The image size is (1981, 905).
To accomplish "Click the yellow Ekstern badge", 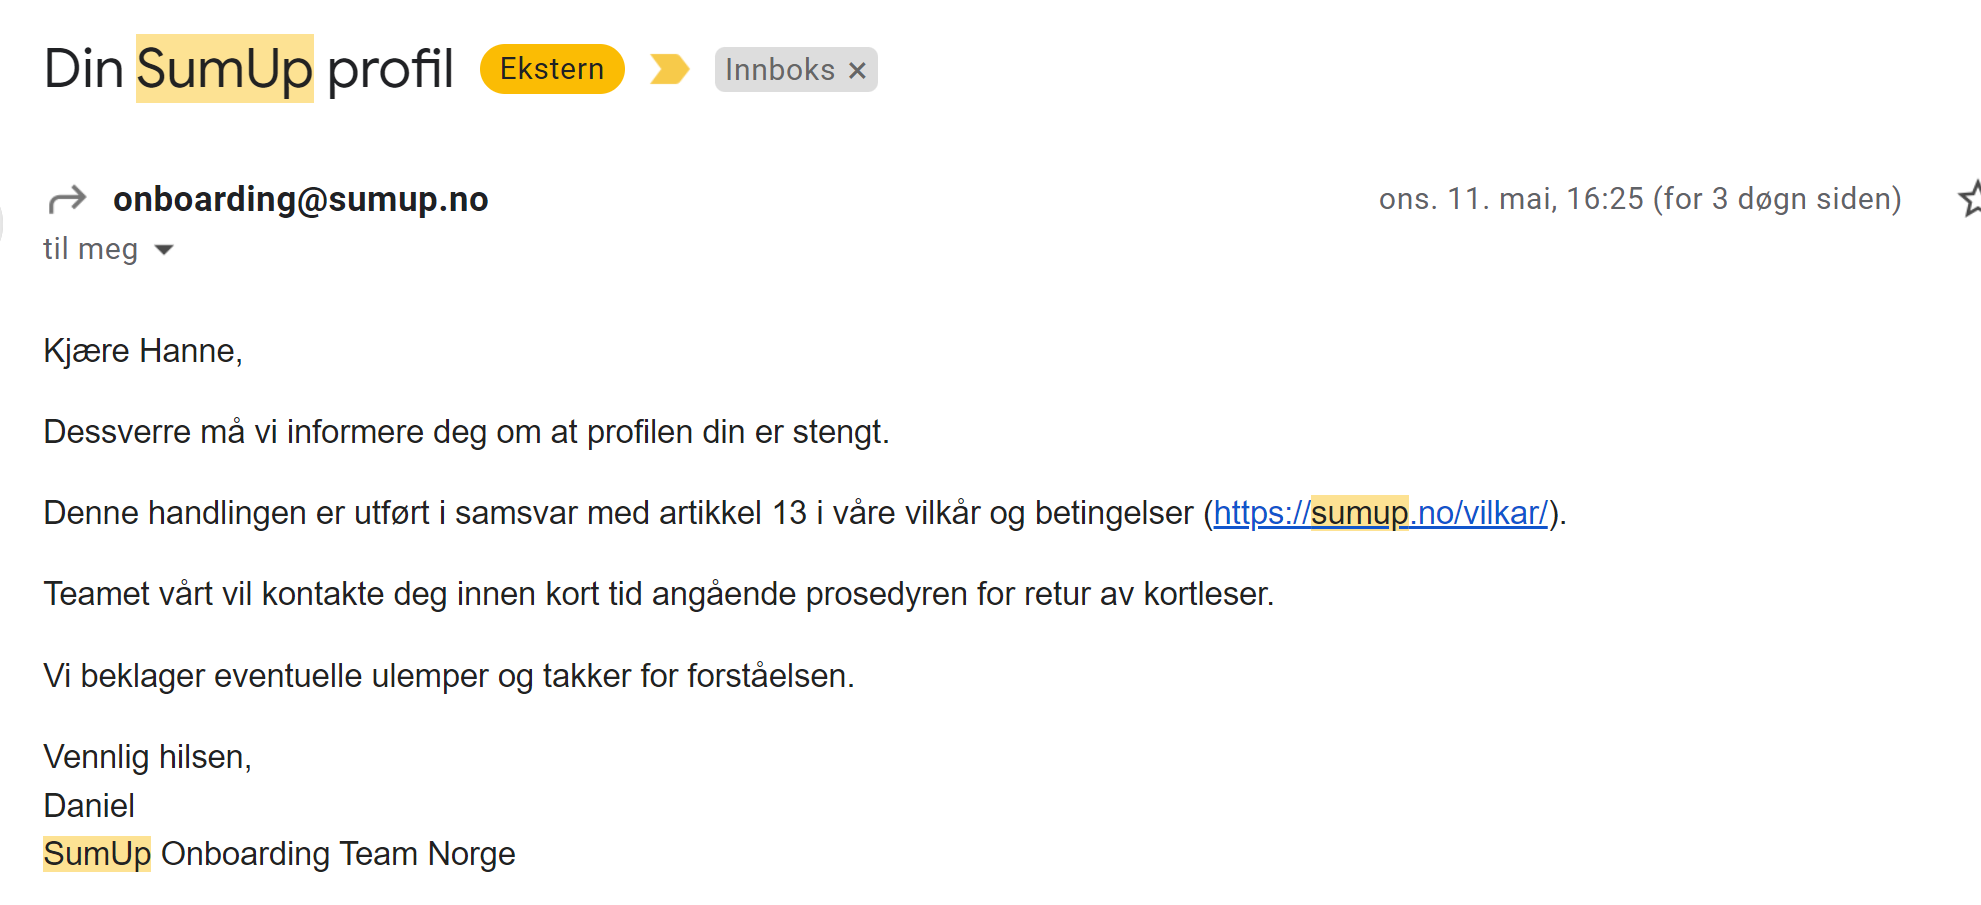I will 552,69.
